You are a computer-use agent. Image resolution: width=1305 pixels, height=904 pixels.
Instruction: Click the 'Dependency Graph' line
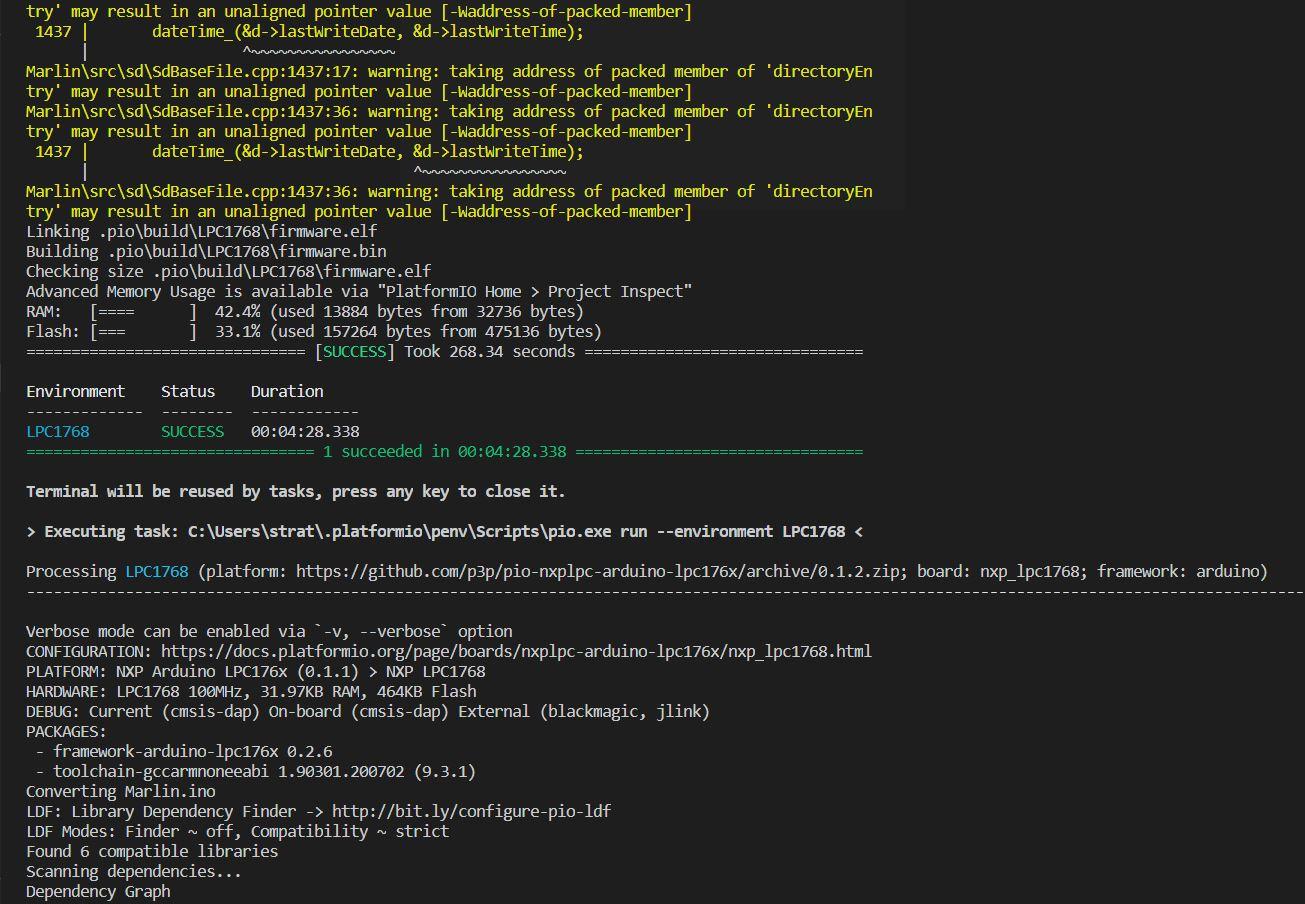click(98, 891)
